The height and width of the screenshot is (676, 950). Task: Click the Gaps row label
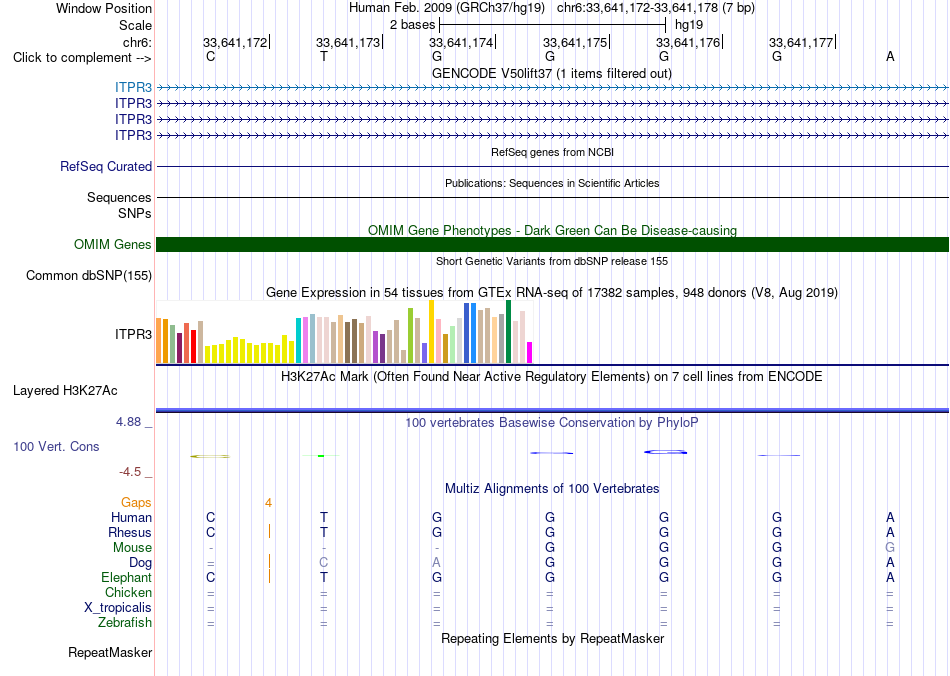click(x=136, y=503)
